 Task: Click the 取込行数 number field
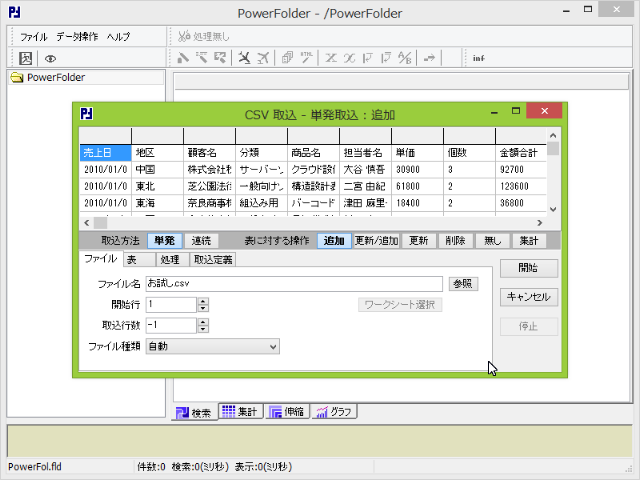[171, 325]
